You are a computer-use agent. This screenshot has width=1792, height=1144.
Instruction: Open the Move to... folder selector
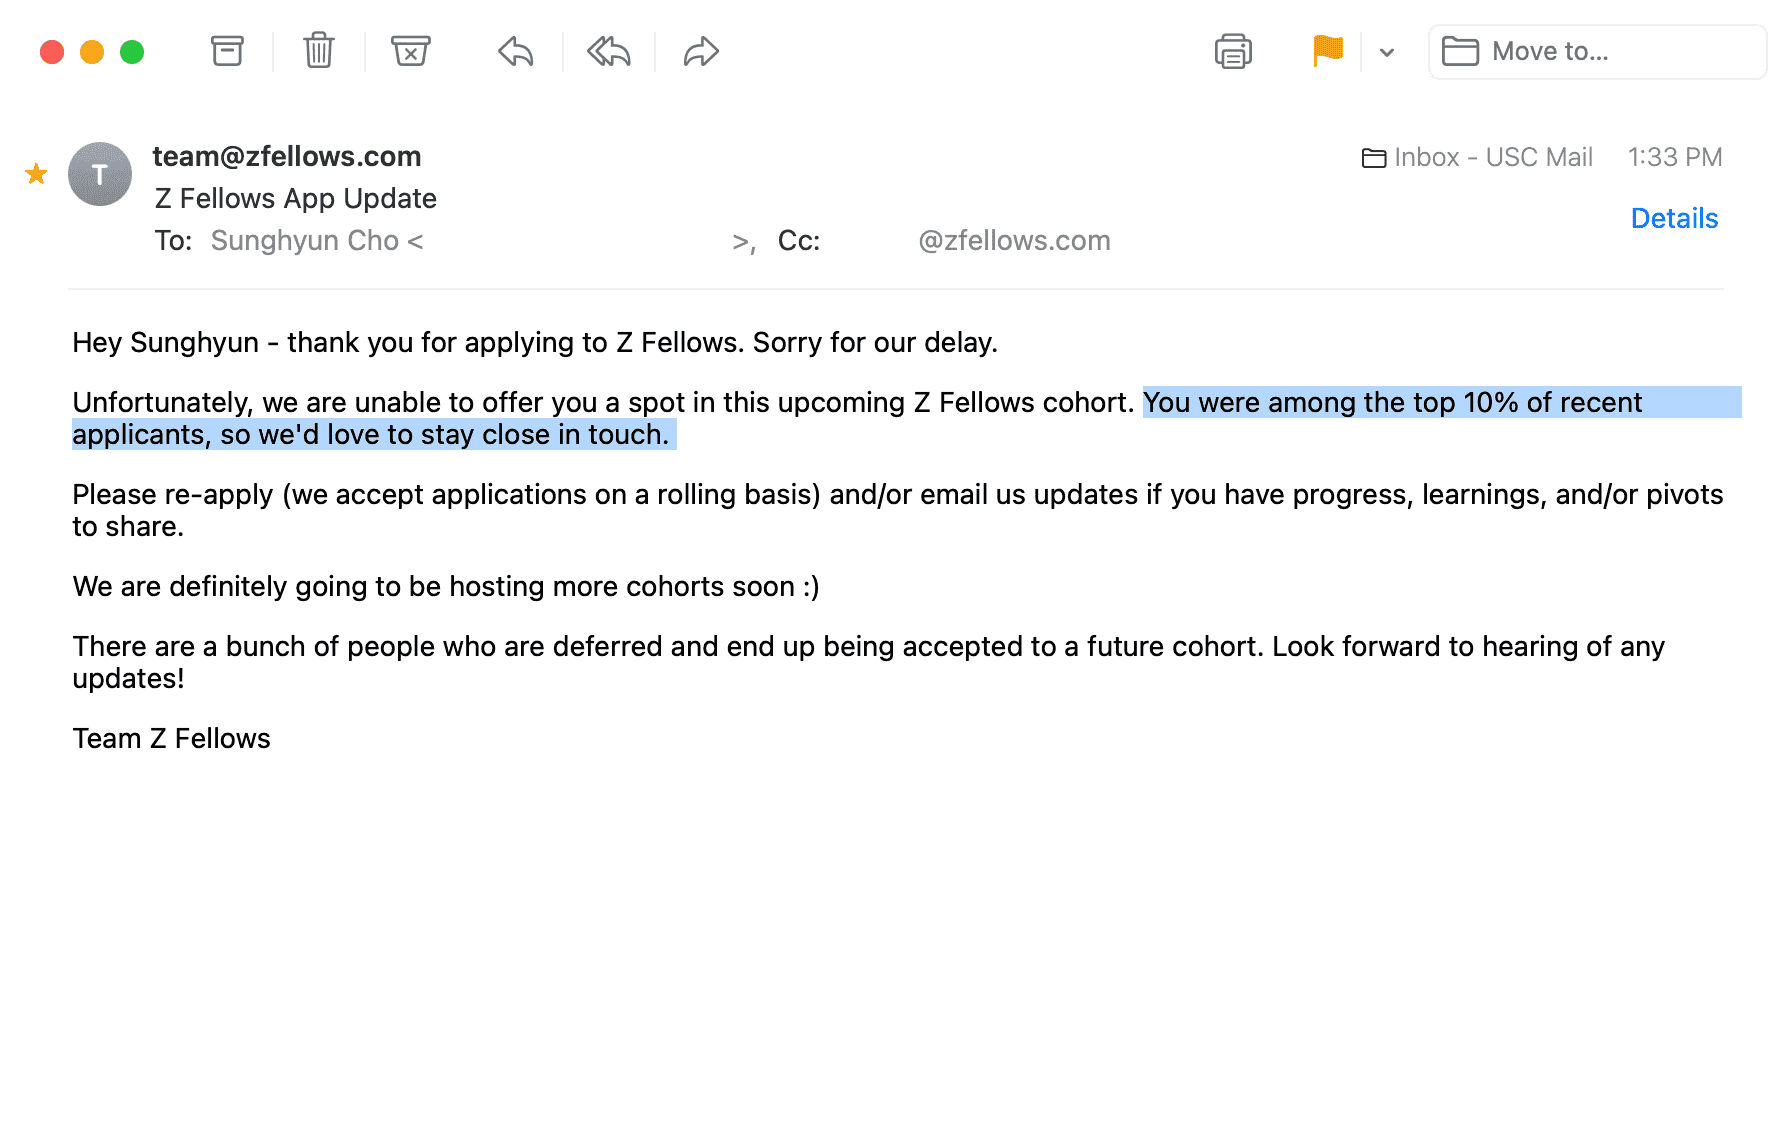(1597, 52)
